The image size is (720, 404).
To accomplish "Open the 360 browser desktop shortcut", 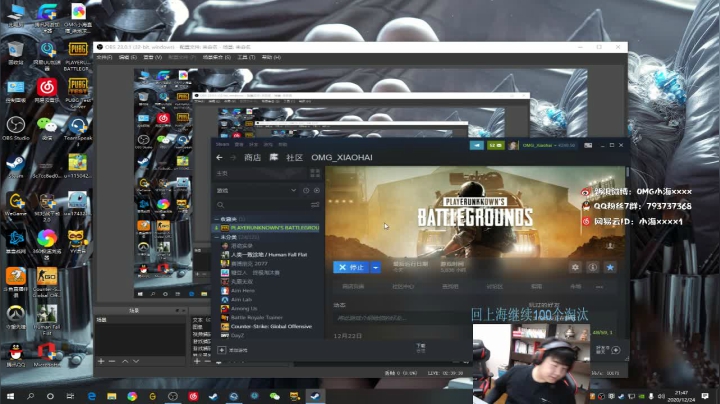I will tap(46, 244).
